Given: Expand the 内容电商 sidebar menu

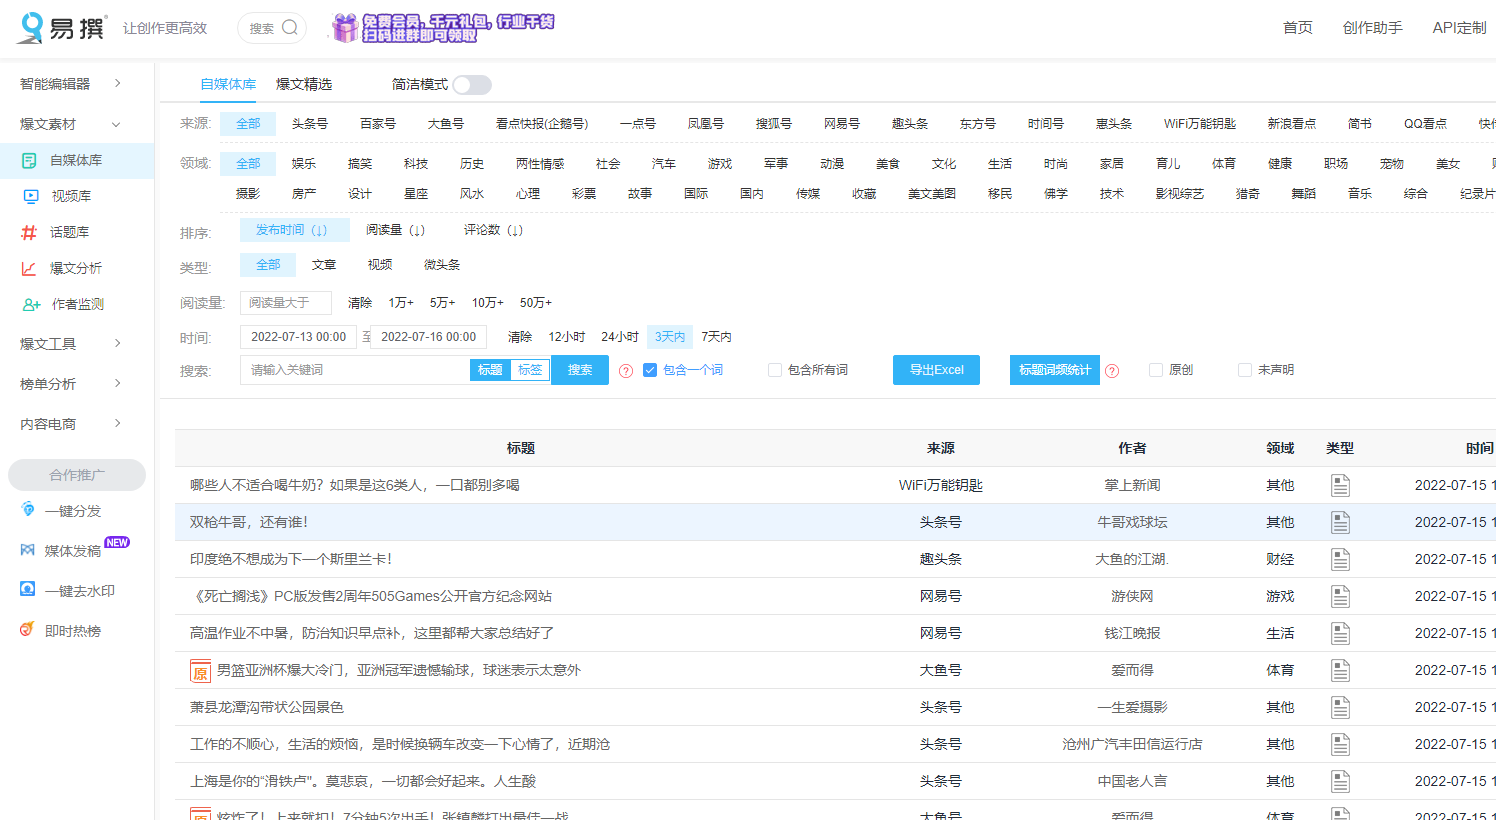Looking at the screenshot, I should [x=72, y=424].
